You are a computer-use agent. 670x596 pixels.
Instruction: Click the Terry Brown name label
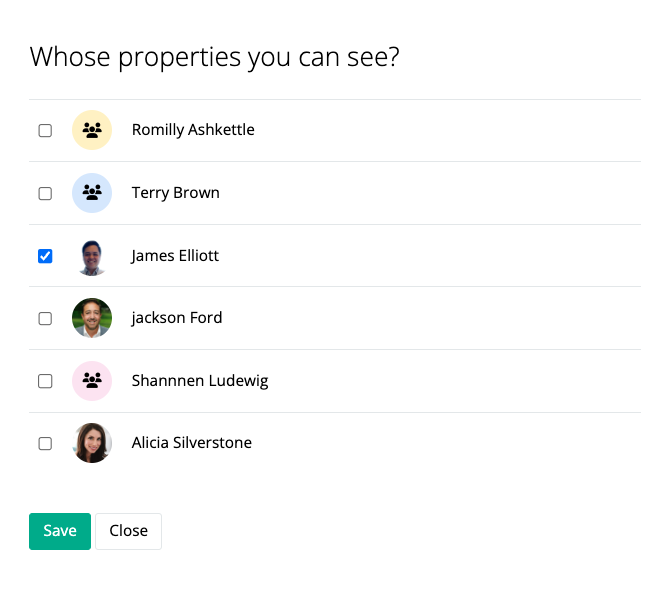click(x=176, y=193)
